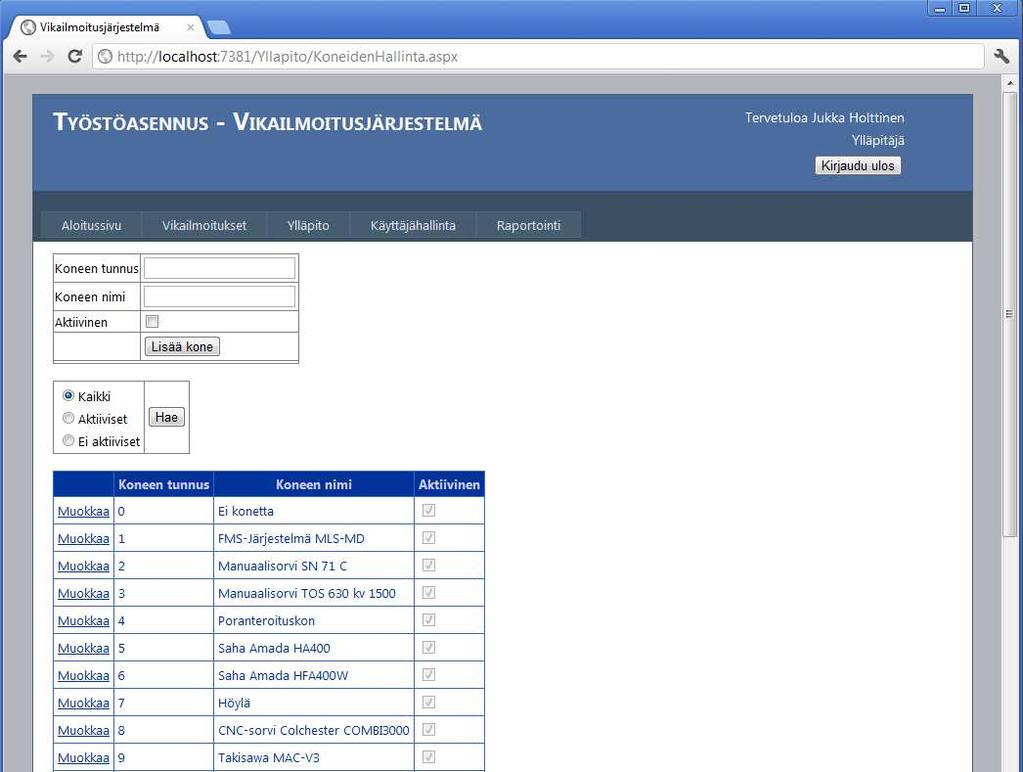Minimize the browser window
The height and width of the screenshot is (772, 1023).
click(x=939, y=9)
